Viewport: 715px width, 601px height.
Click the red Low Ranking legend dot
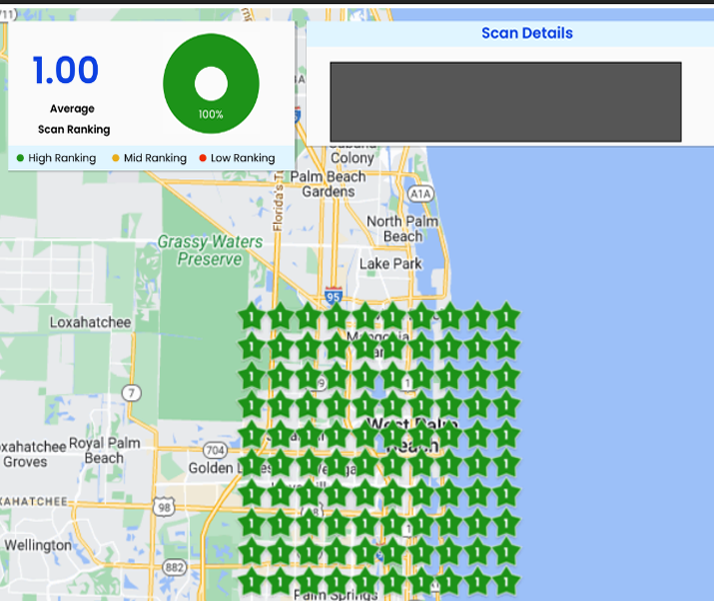click(202, 158)
